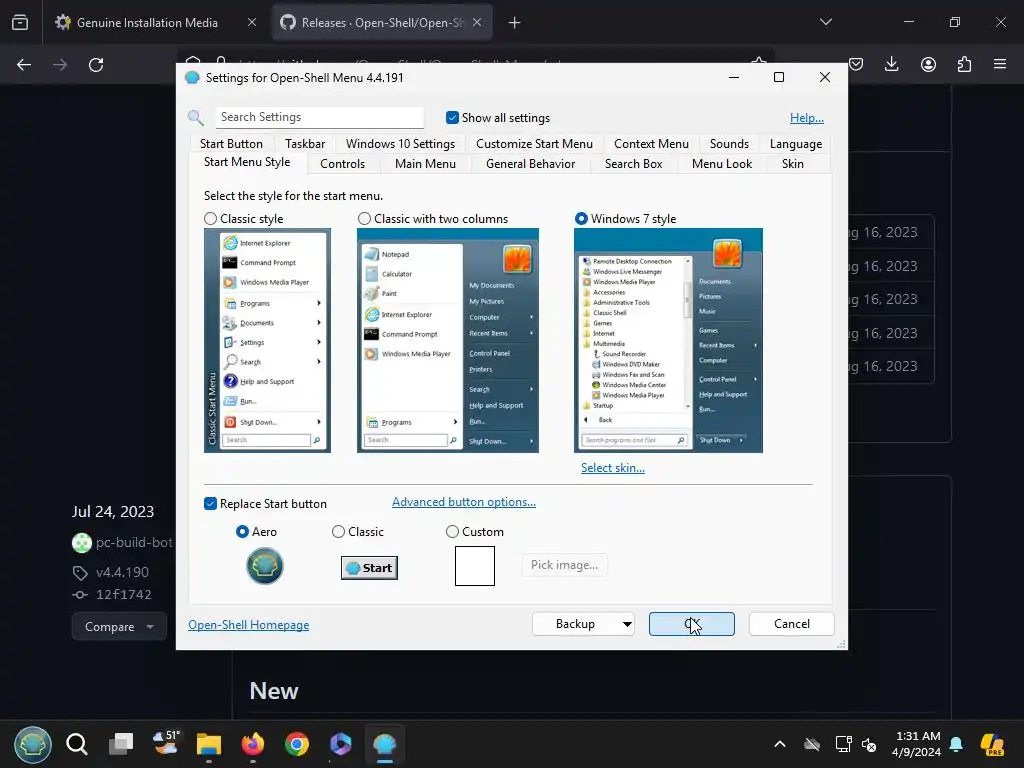Click the Pocket save icon in Firefox
The width and height of the screenshot is (1024, 768).
856,64
